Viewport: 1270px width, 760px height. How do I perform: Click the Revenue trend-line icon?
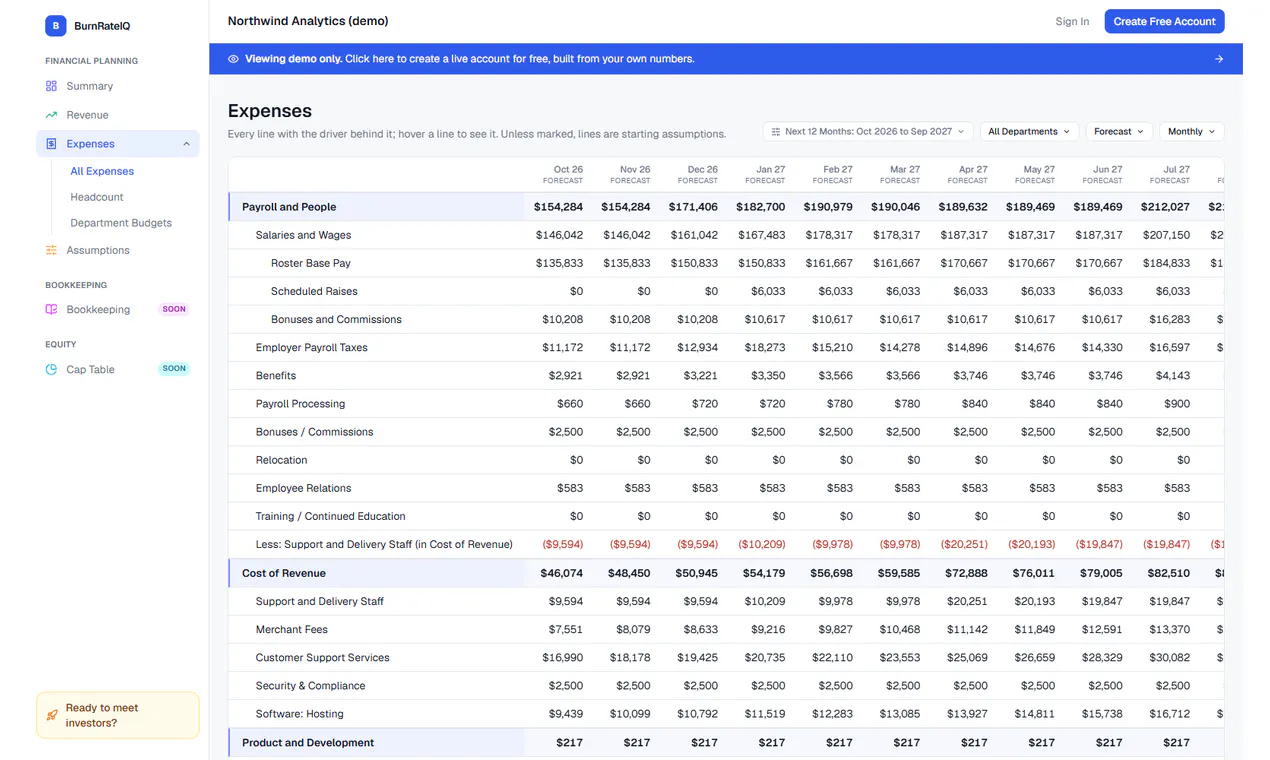tap(52, 115)
